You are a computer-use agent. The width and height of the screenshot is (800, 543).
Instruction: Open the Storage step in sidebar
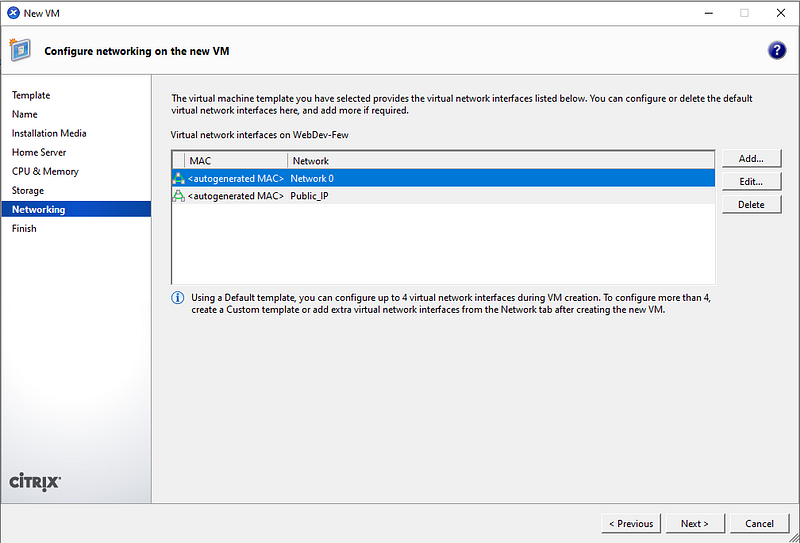28,190
